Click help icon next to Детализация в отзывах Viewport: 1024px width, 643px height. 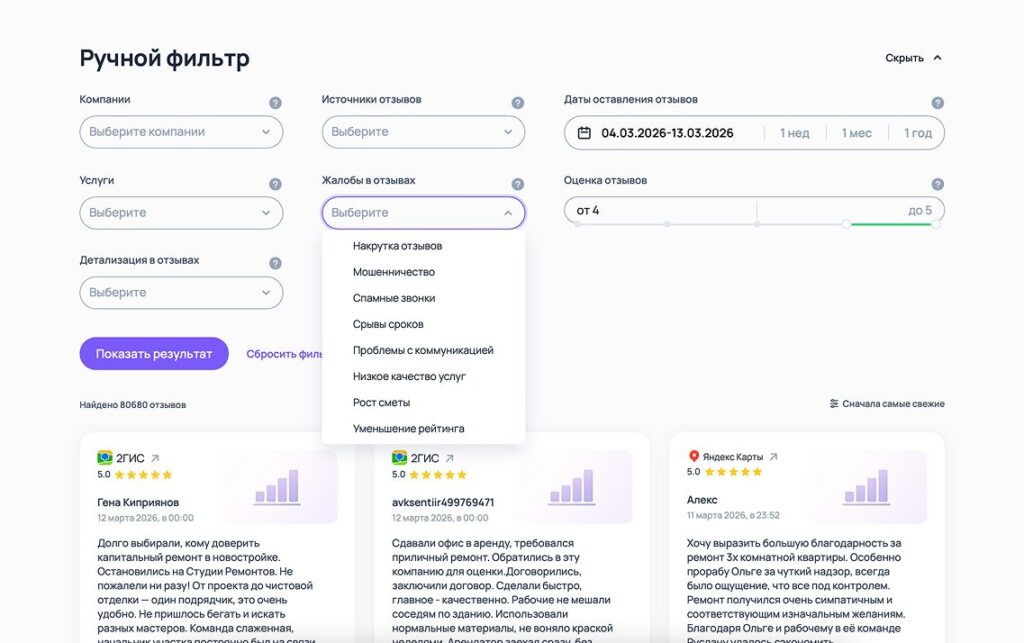(275, 264)
